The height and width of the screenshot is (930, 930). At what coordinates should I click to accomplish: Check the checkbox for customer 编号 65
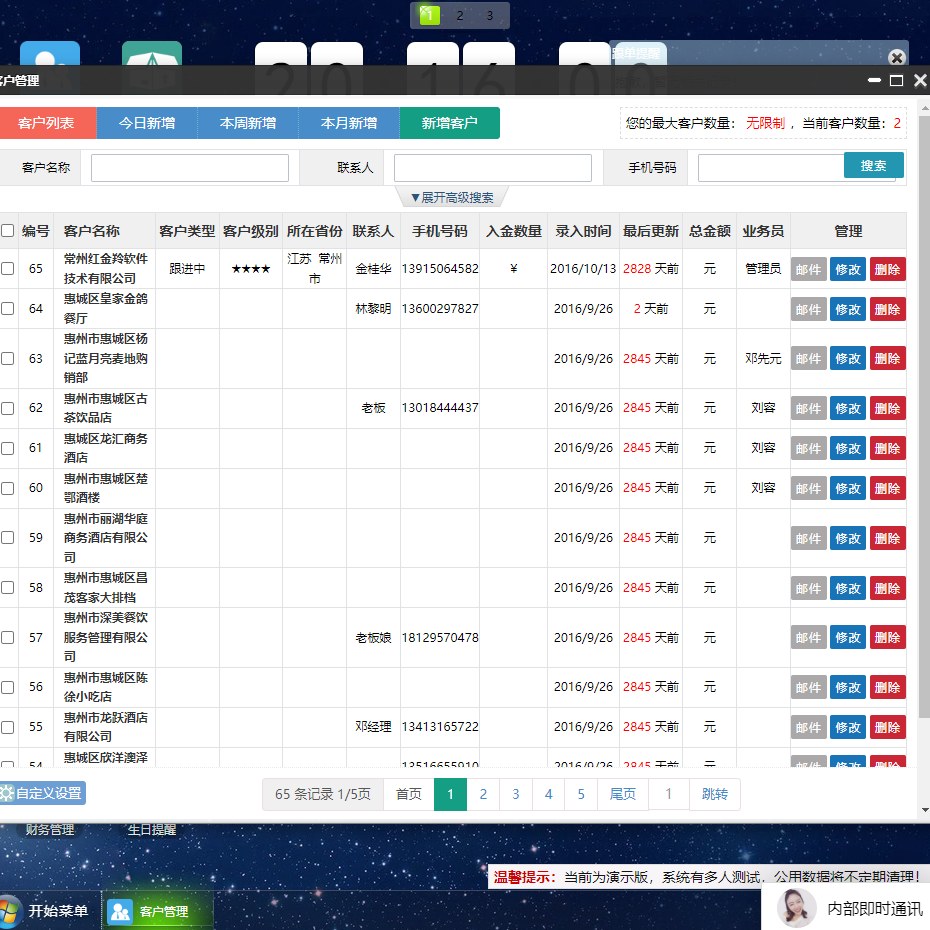click(x=8, y=268)
